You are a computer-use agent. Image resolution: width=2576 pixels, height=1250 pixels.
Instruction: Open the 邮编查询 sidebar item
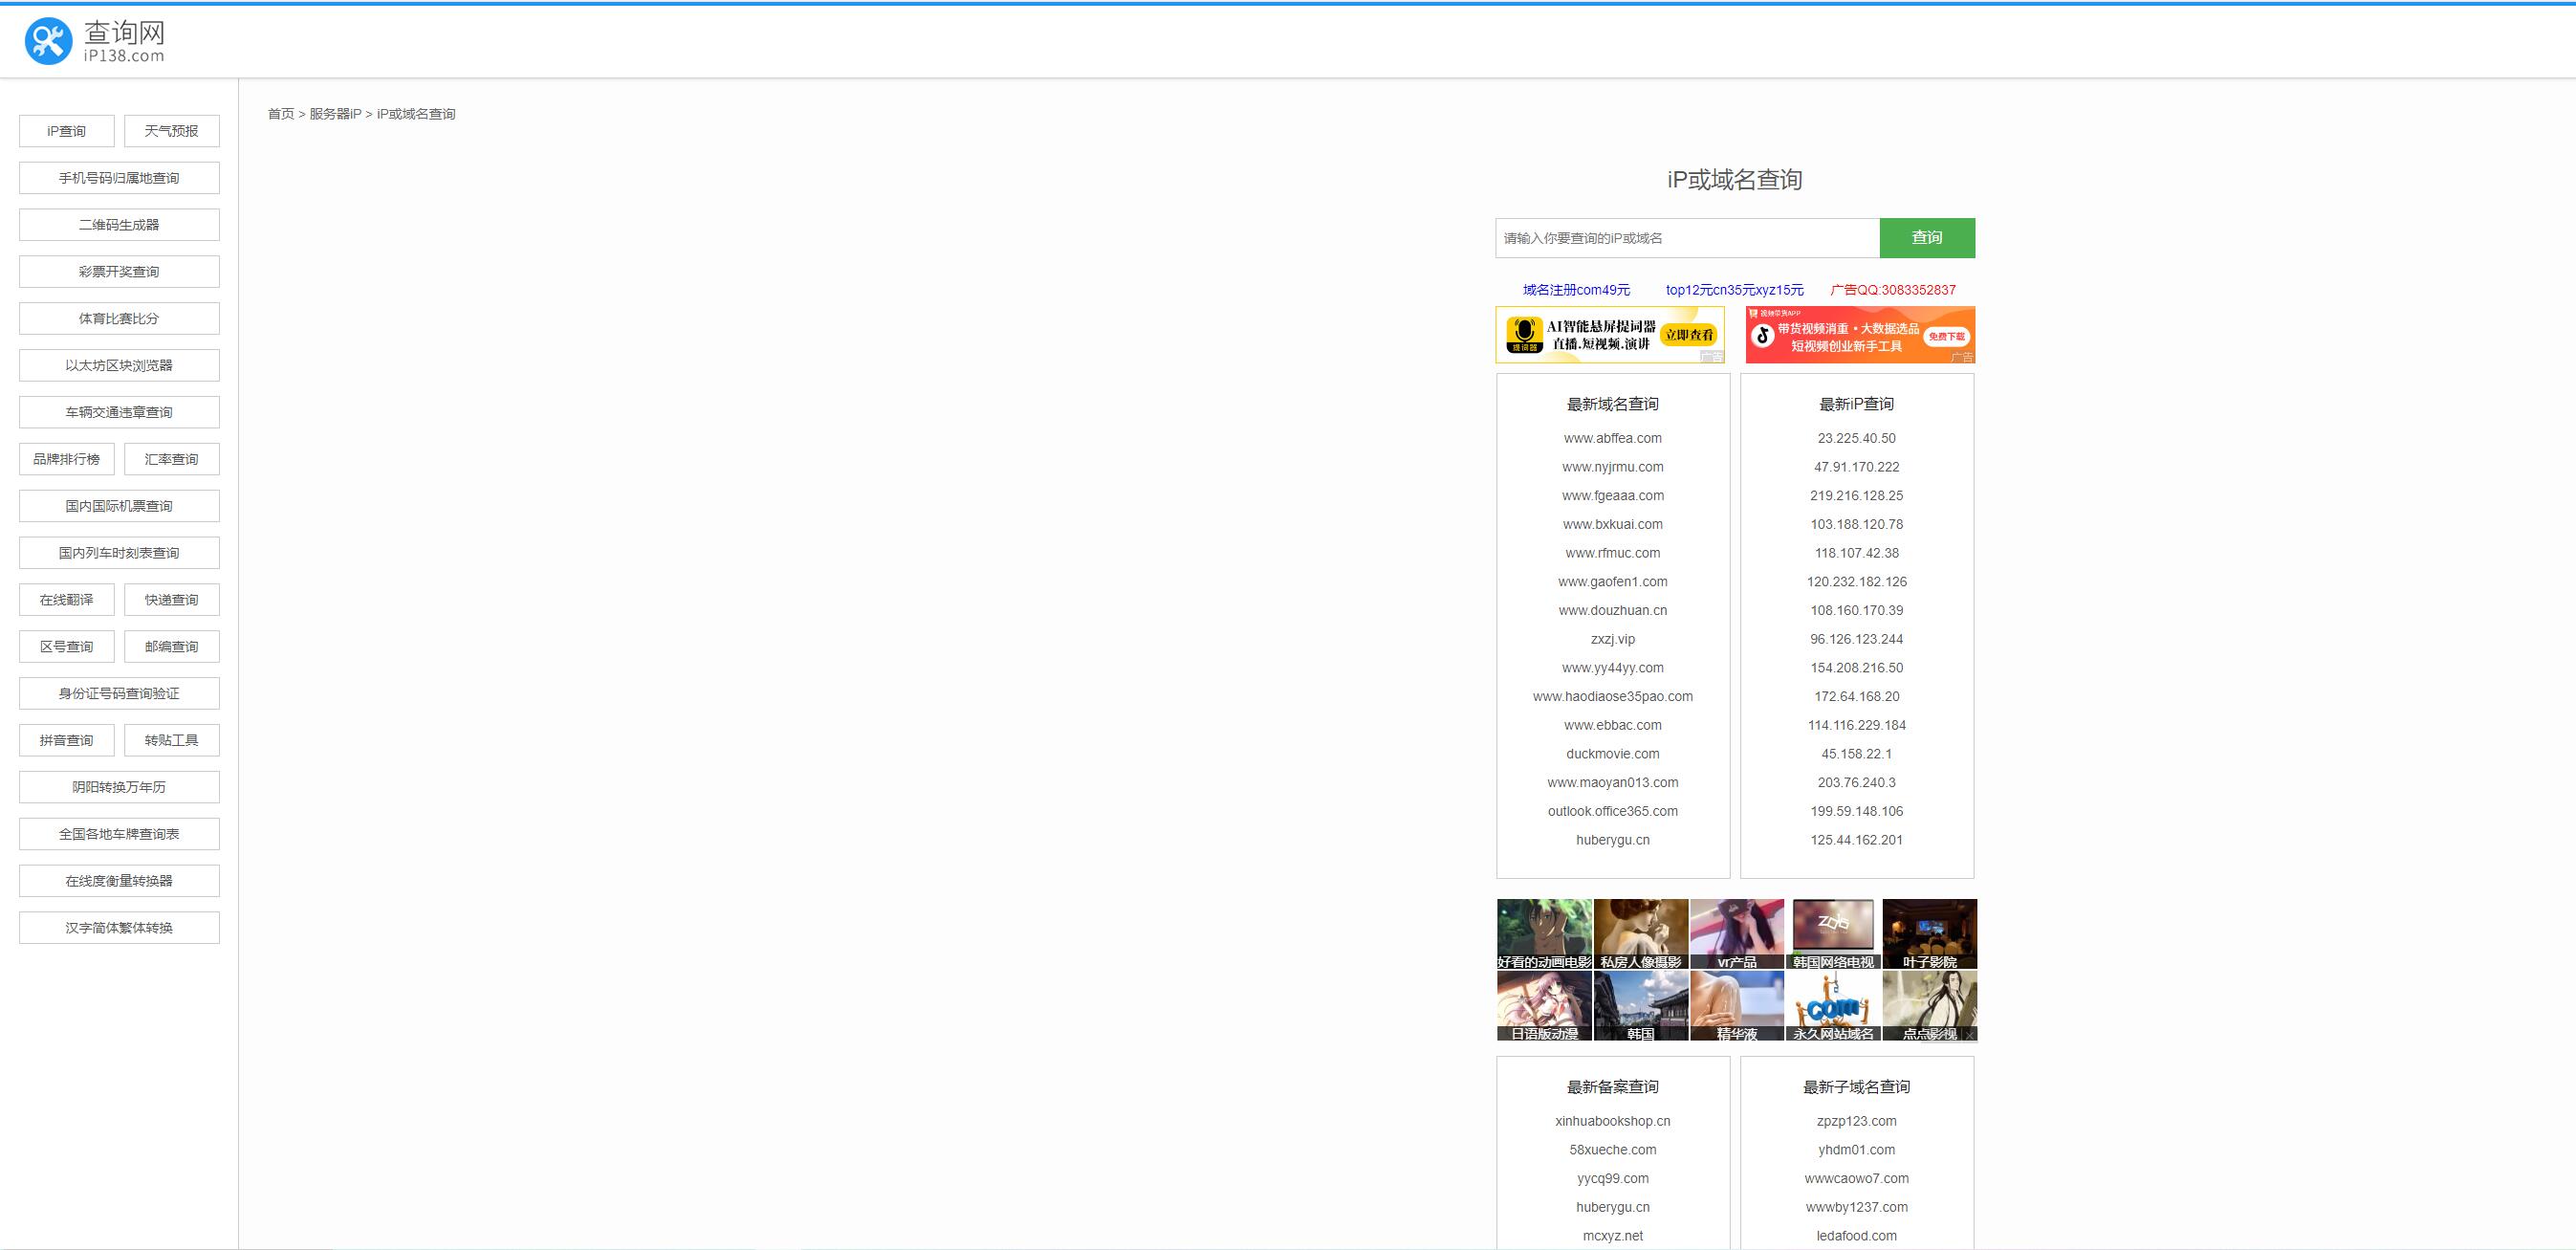point(172,647)
